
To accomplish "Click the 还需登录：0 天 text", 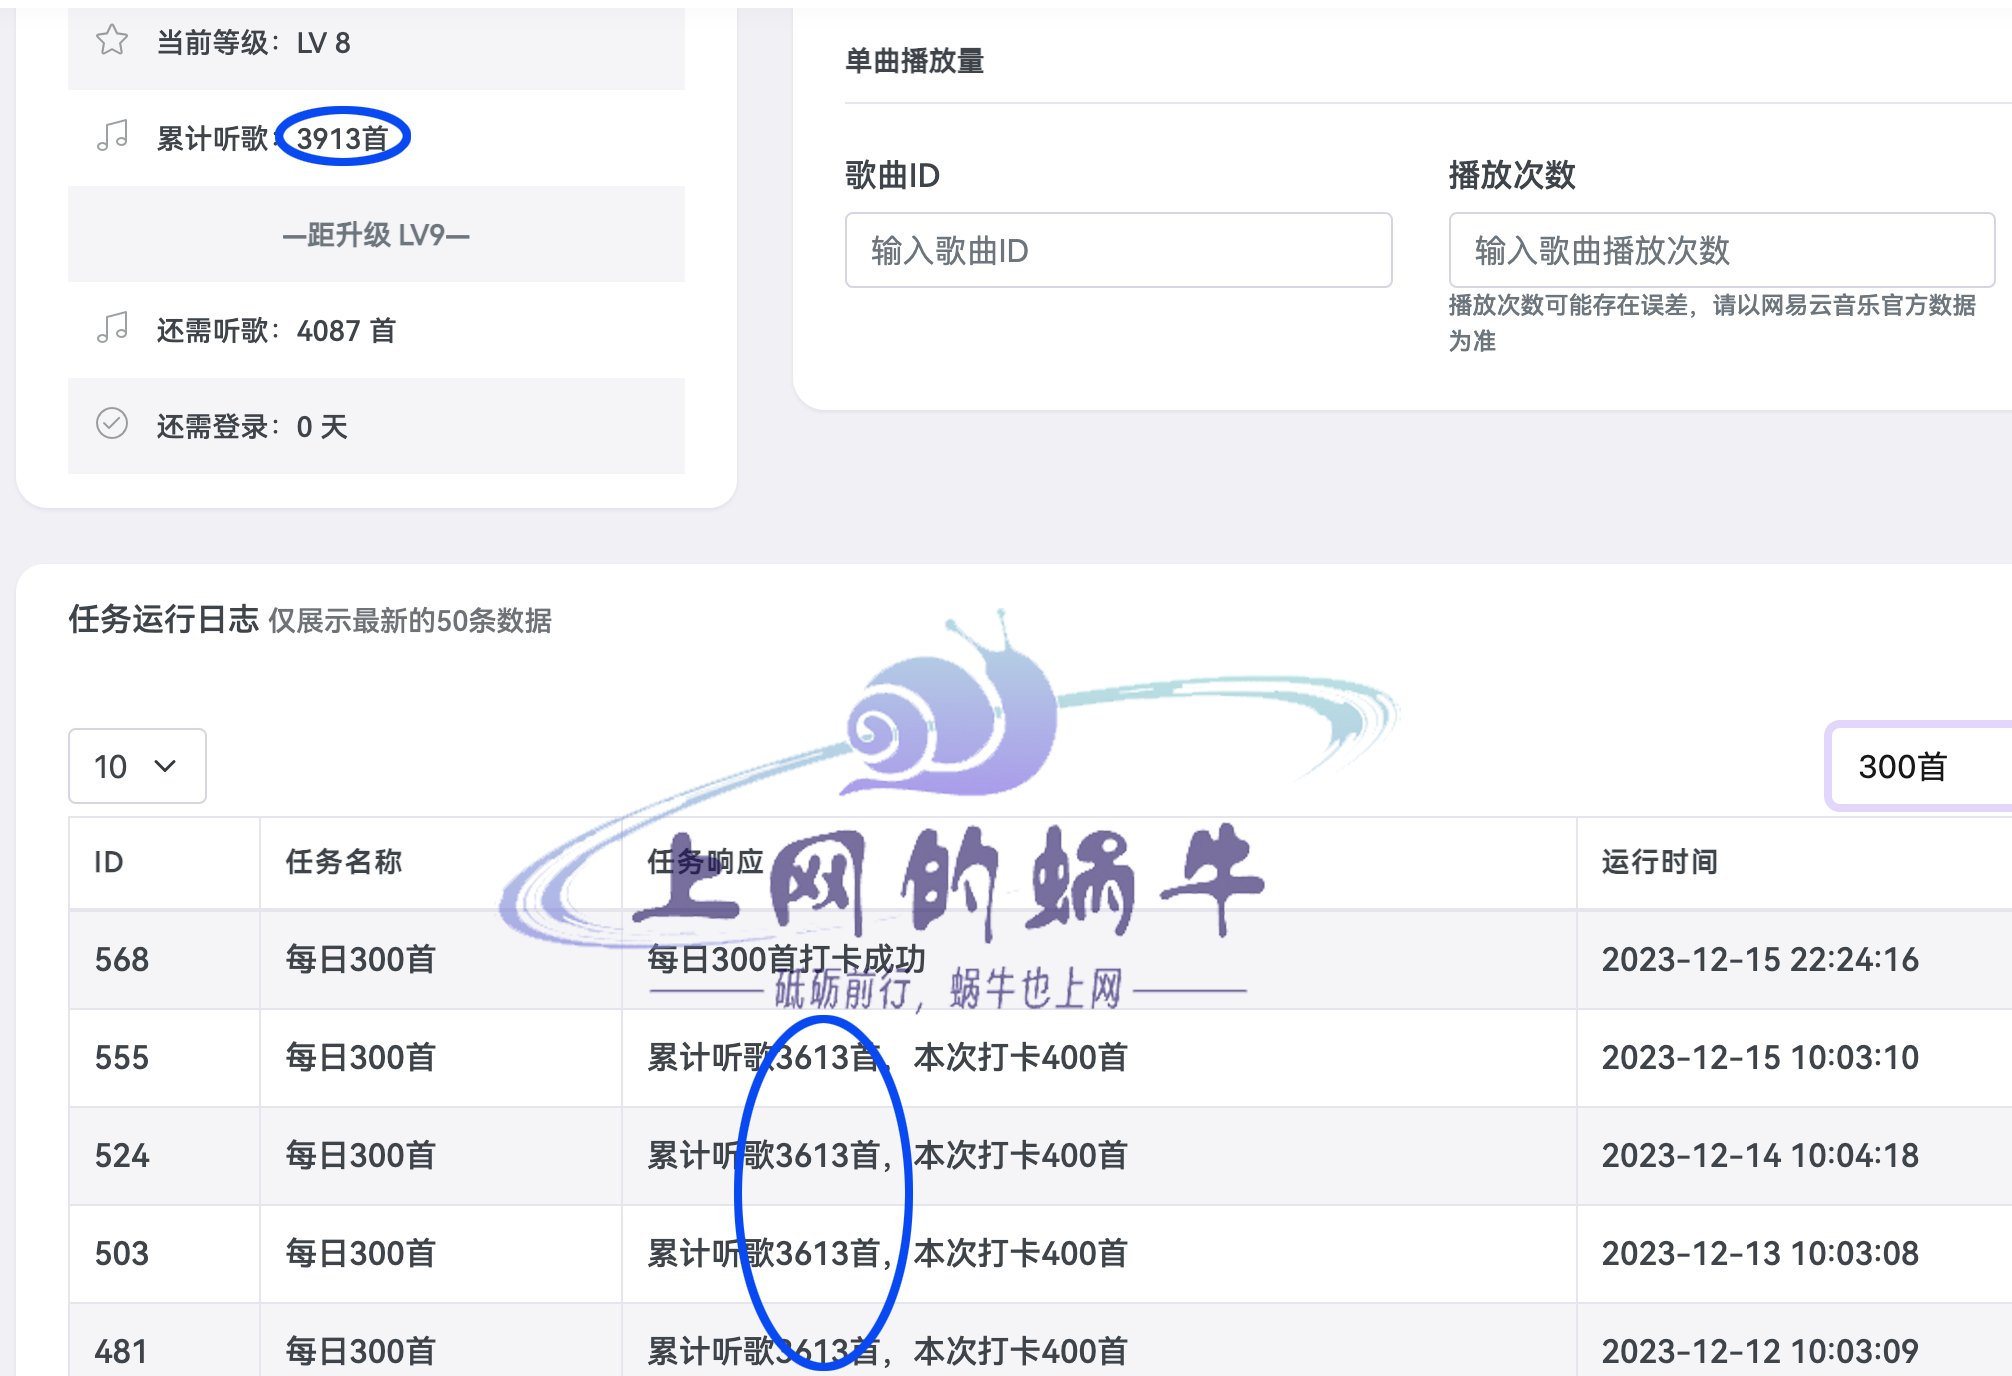I will coord(252,427).
